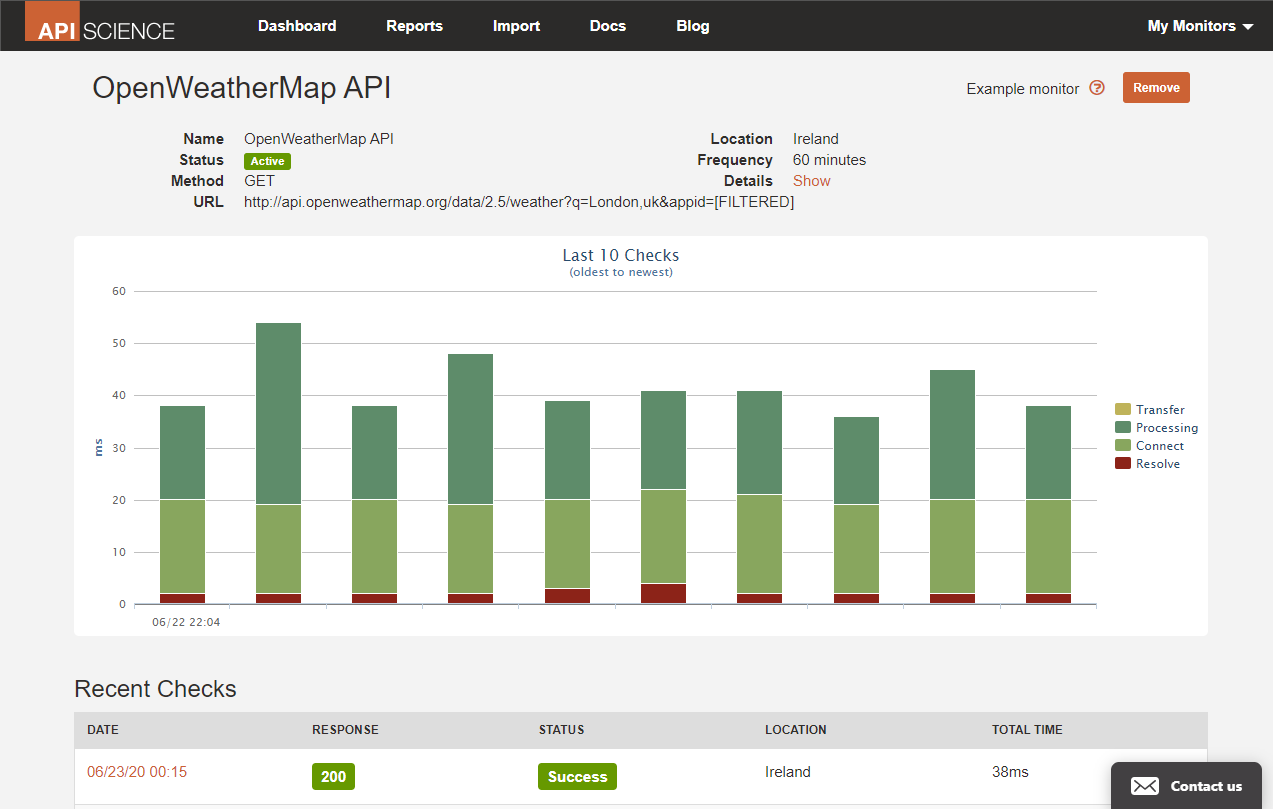
Task: Open the 06/23/20 00:15 check link
Action: click(137, 772)
